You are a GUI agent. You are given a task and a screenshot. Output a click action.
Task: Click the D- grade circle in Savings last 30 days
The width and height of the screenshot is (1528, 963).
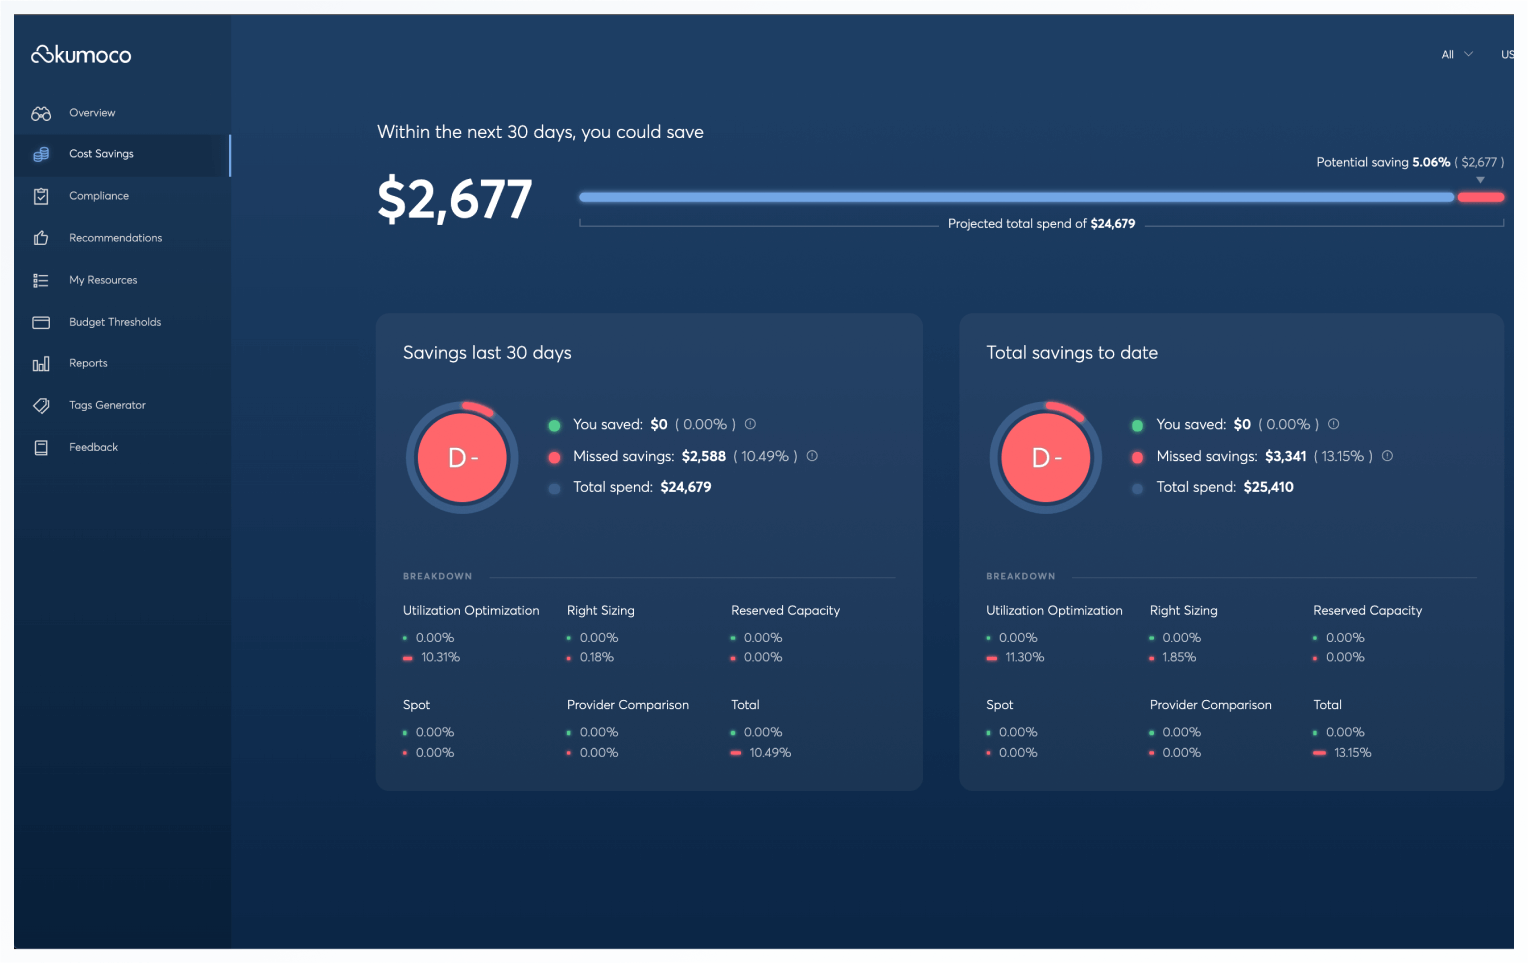[462, 458]
